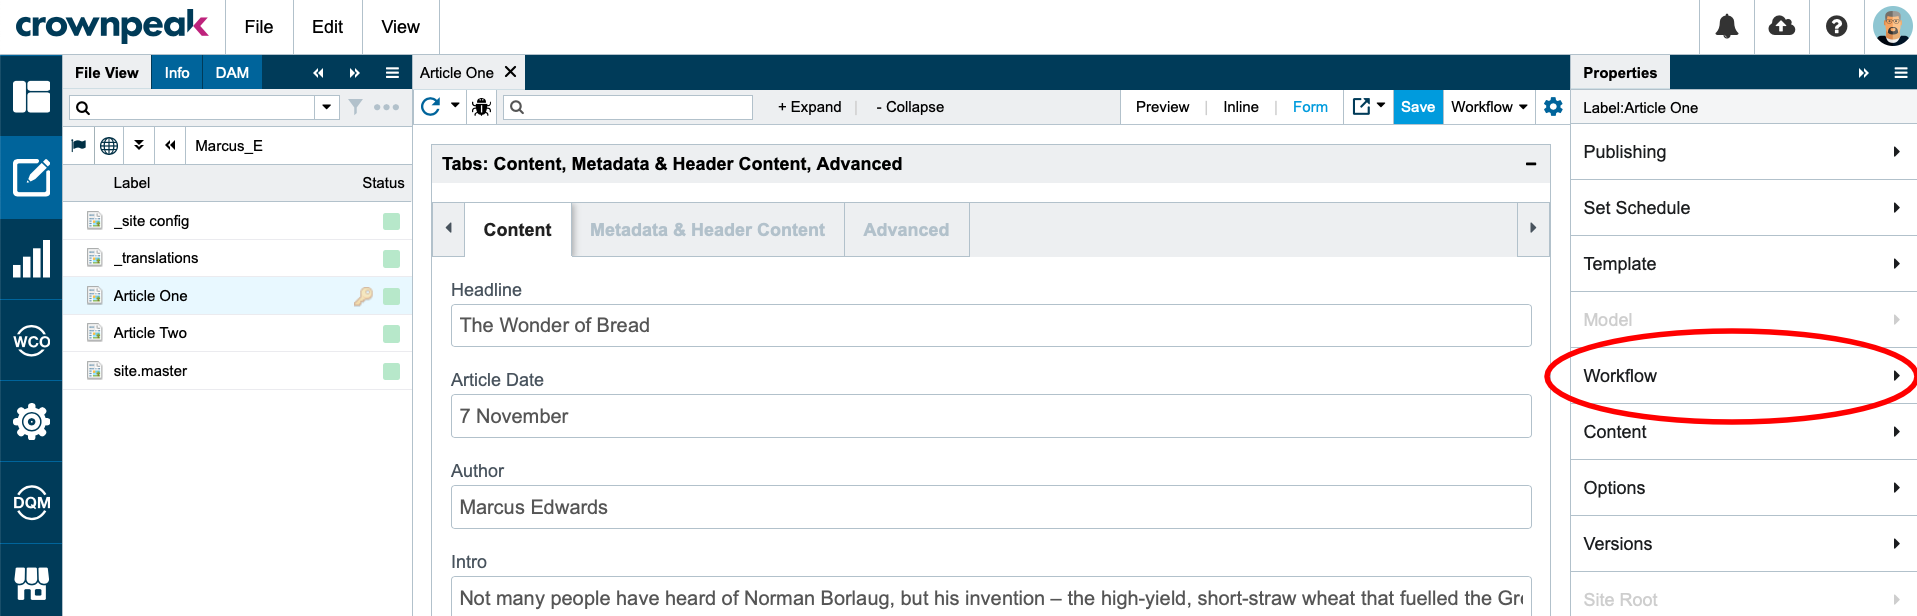The height and width of the screenshot is (616, 1917).
Task: Switch to Inline view mode
Action: coord(1240,107)
